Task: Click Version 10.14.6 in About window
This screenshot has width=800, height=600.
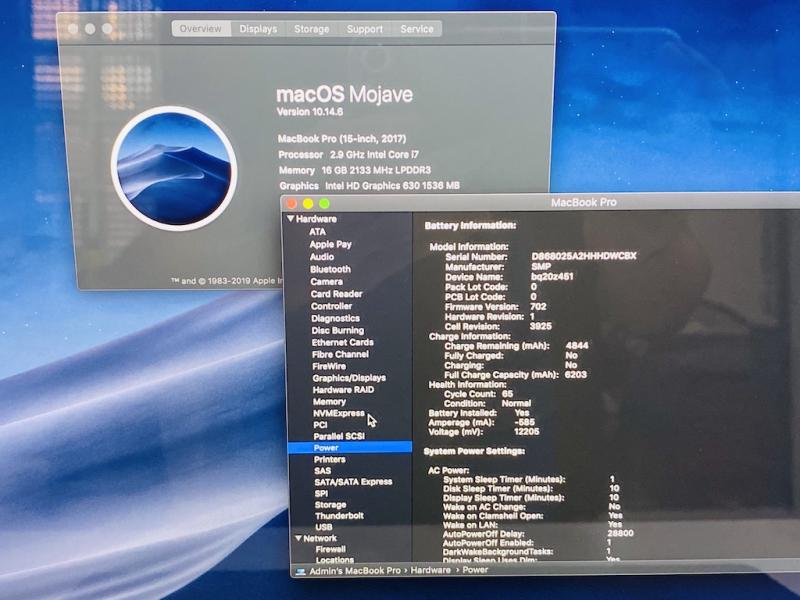Action: [x=310, y=112]
